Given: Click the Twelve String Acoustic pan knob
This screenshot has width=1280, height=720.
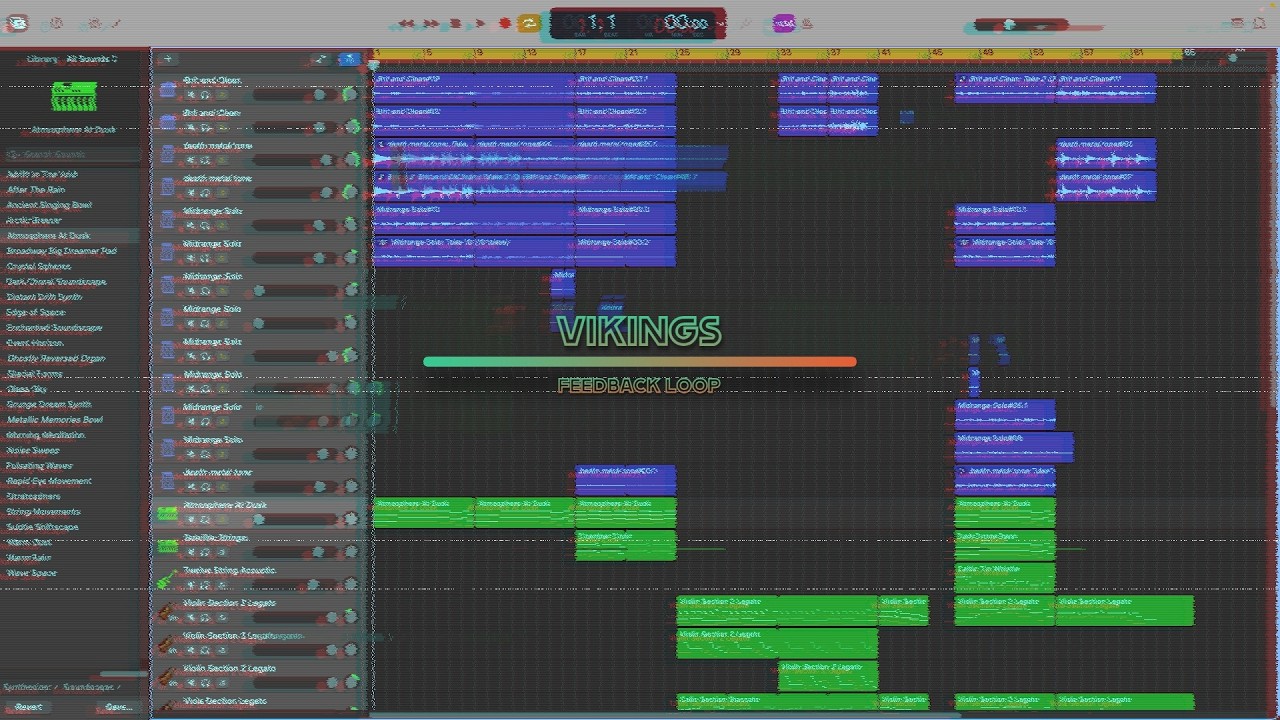Looking at the screenshot, I should point(351,585).
